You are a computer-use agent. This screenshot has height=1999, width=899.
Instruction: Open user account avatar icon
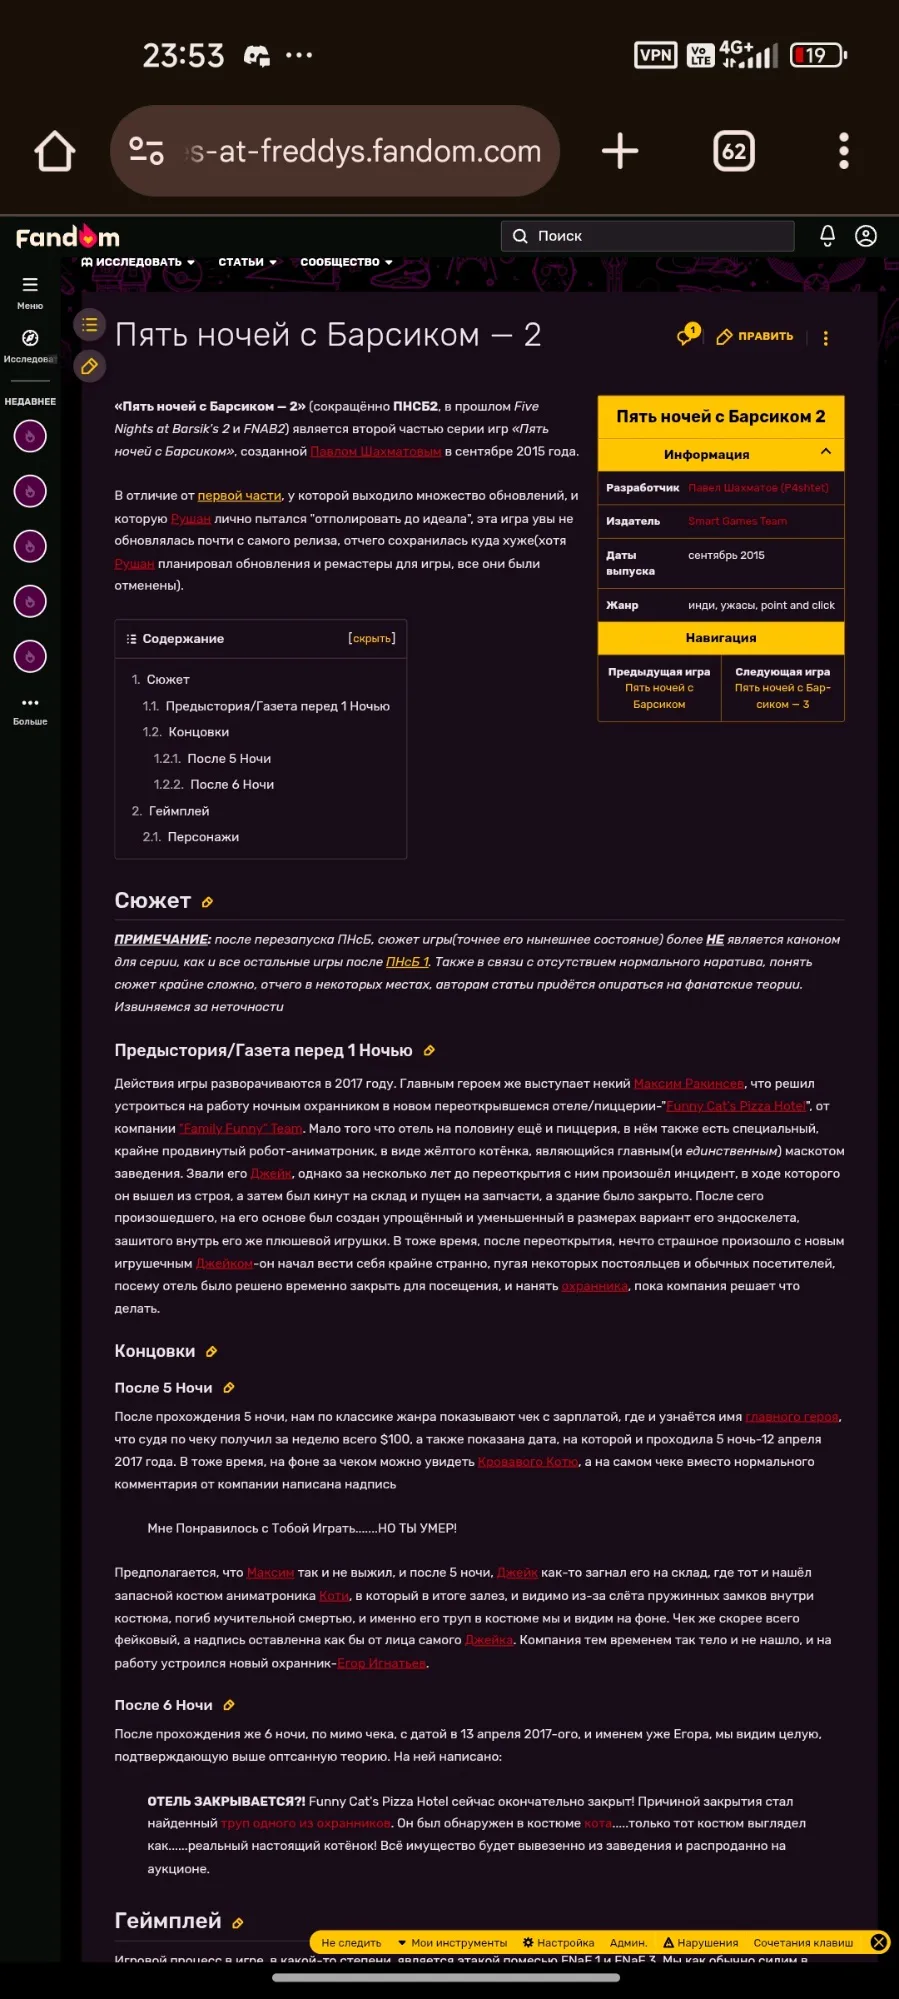(x=866, y=236)
